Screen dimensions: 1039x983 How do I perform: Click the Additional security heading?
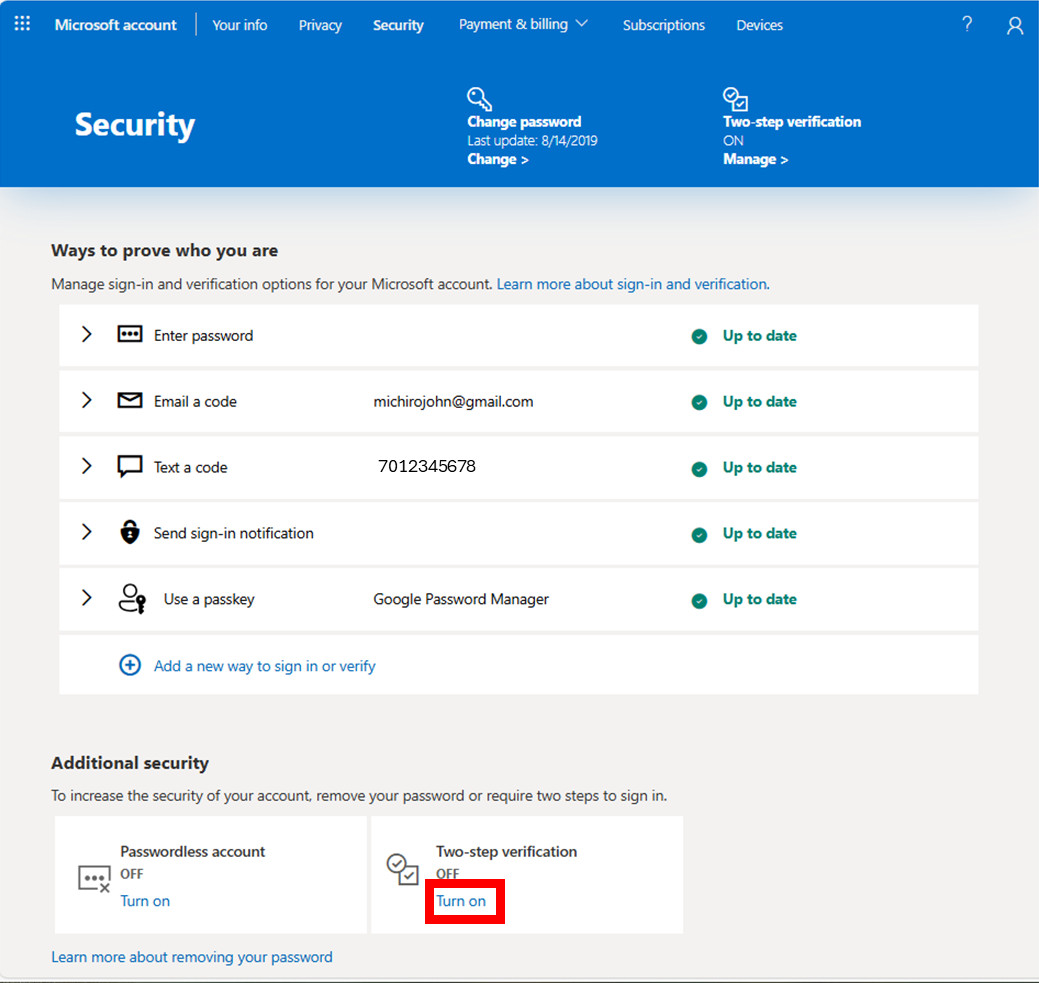130,763
